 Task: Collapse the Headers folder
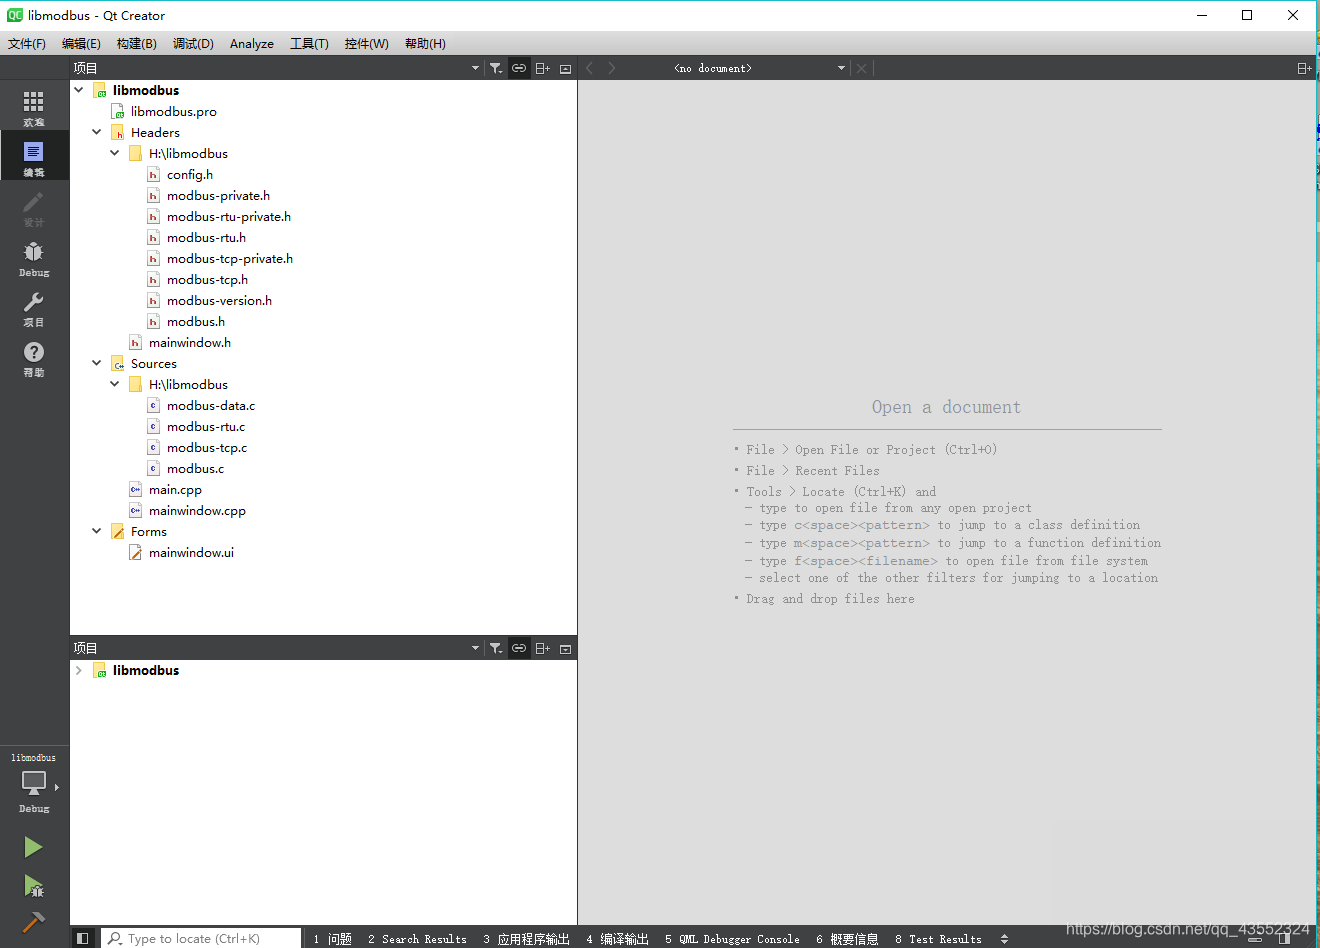[97, 132]
